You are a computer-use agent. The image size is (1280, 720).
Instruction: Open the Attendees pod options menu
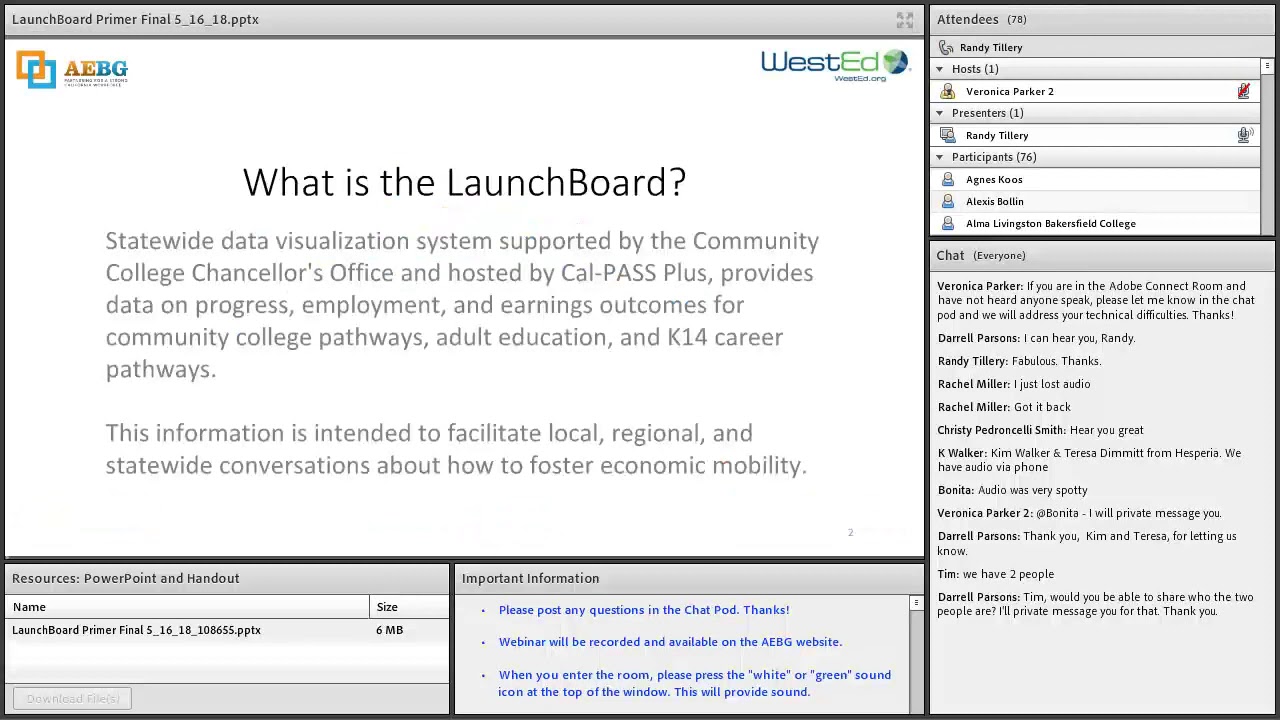[x=1267, y=66]
